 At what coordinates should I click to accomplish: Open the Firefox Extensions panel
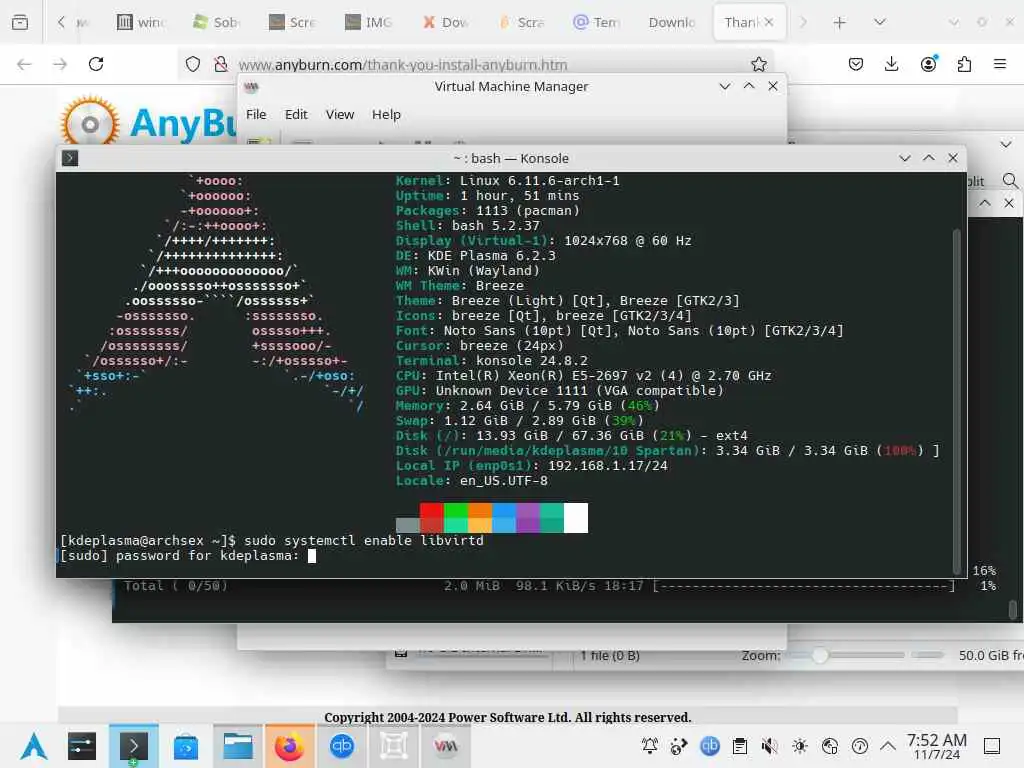(x=964, y=64)
